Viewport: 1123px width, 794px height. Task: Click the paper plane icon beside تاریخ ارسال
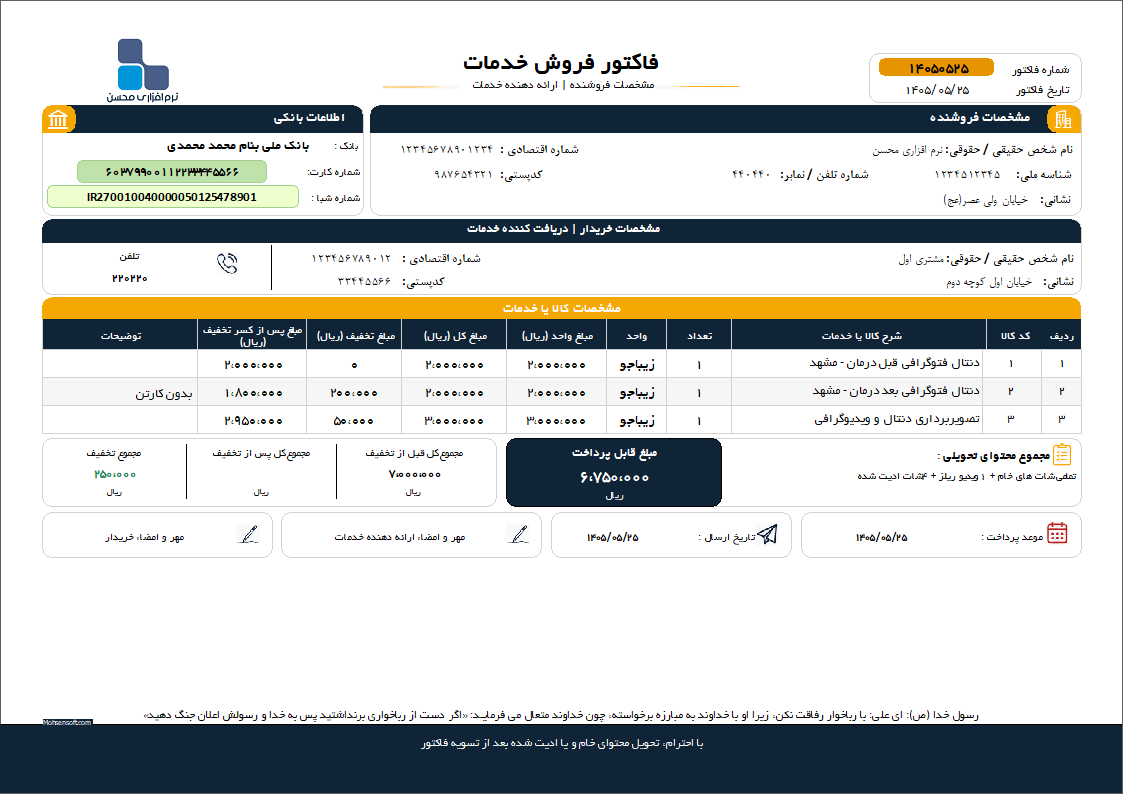(767, 534)
